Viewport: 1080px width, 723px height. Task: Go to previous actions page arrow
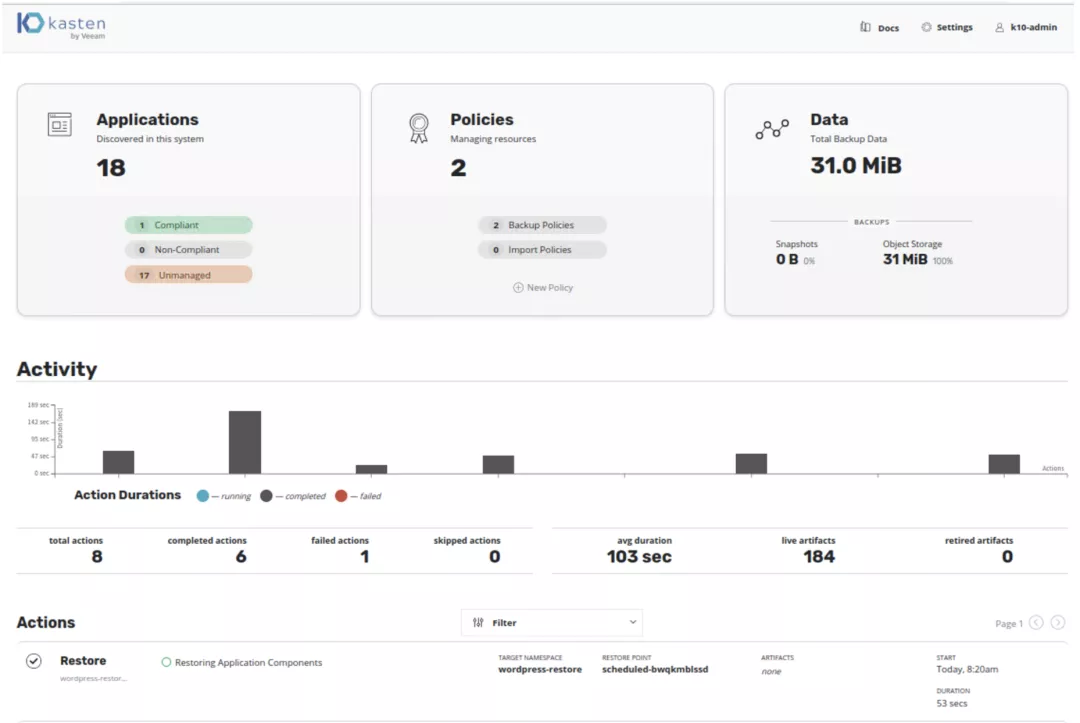1036,622
